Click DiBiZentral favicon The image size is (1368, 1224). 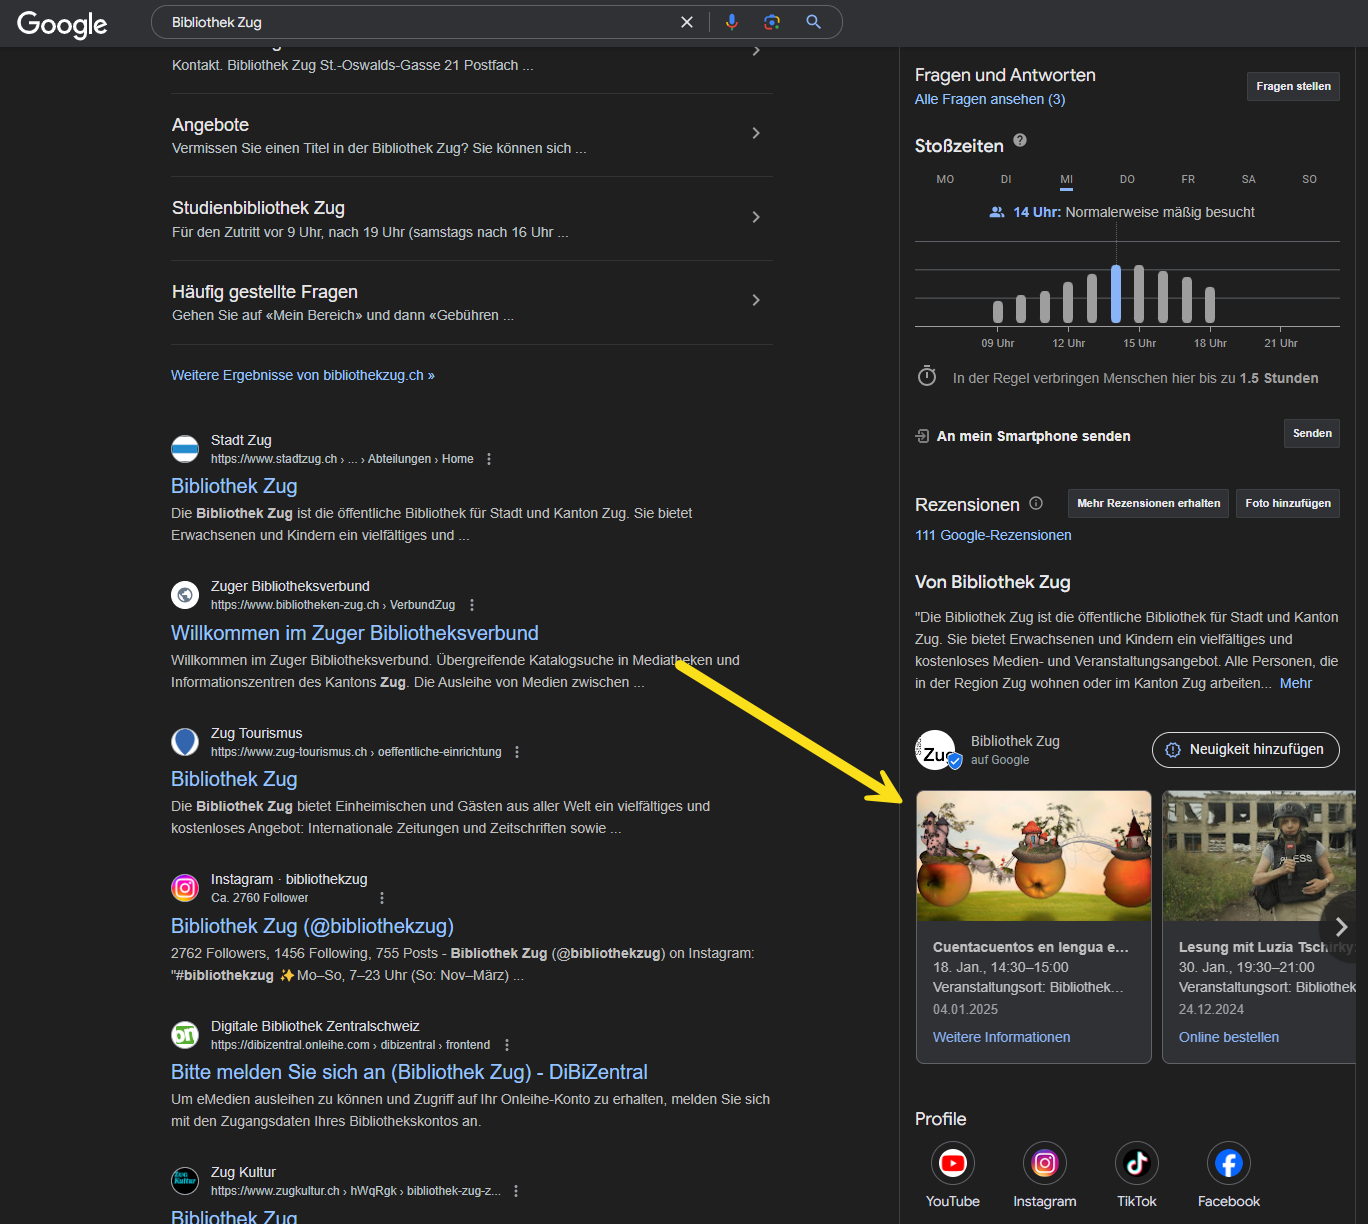point(185,1035)
